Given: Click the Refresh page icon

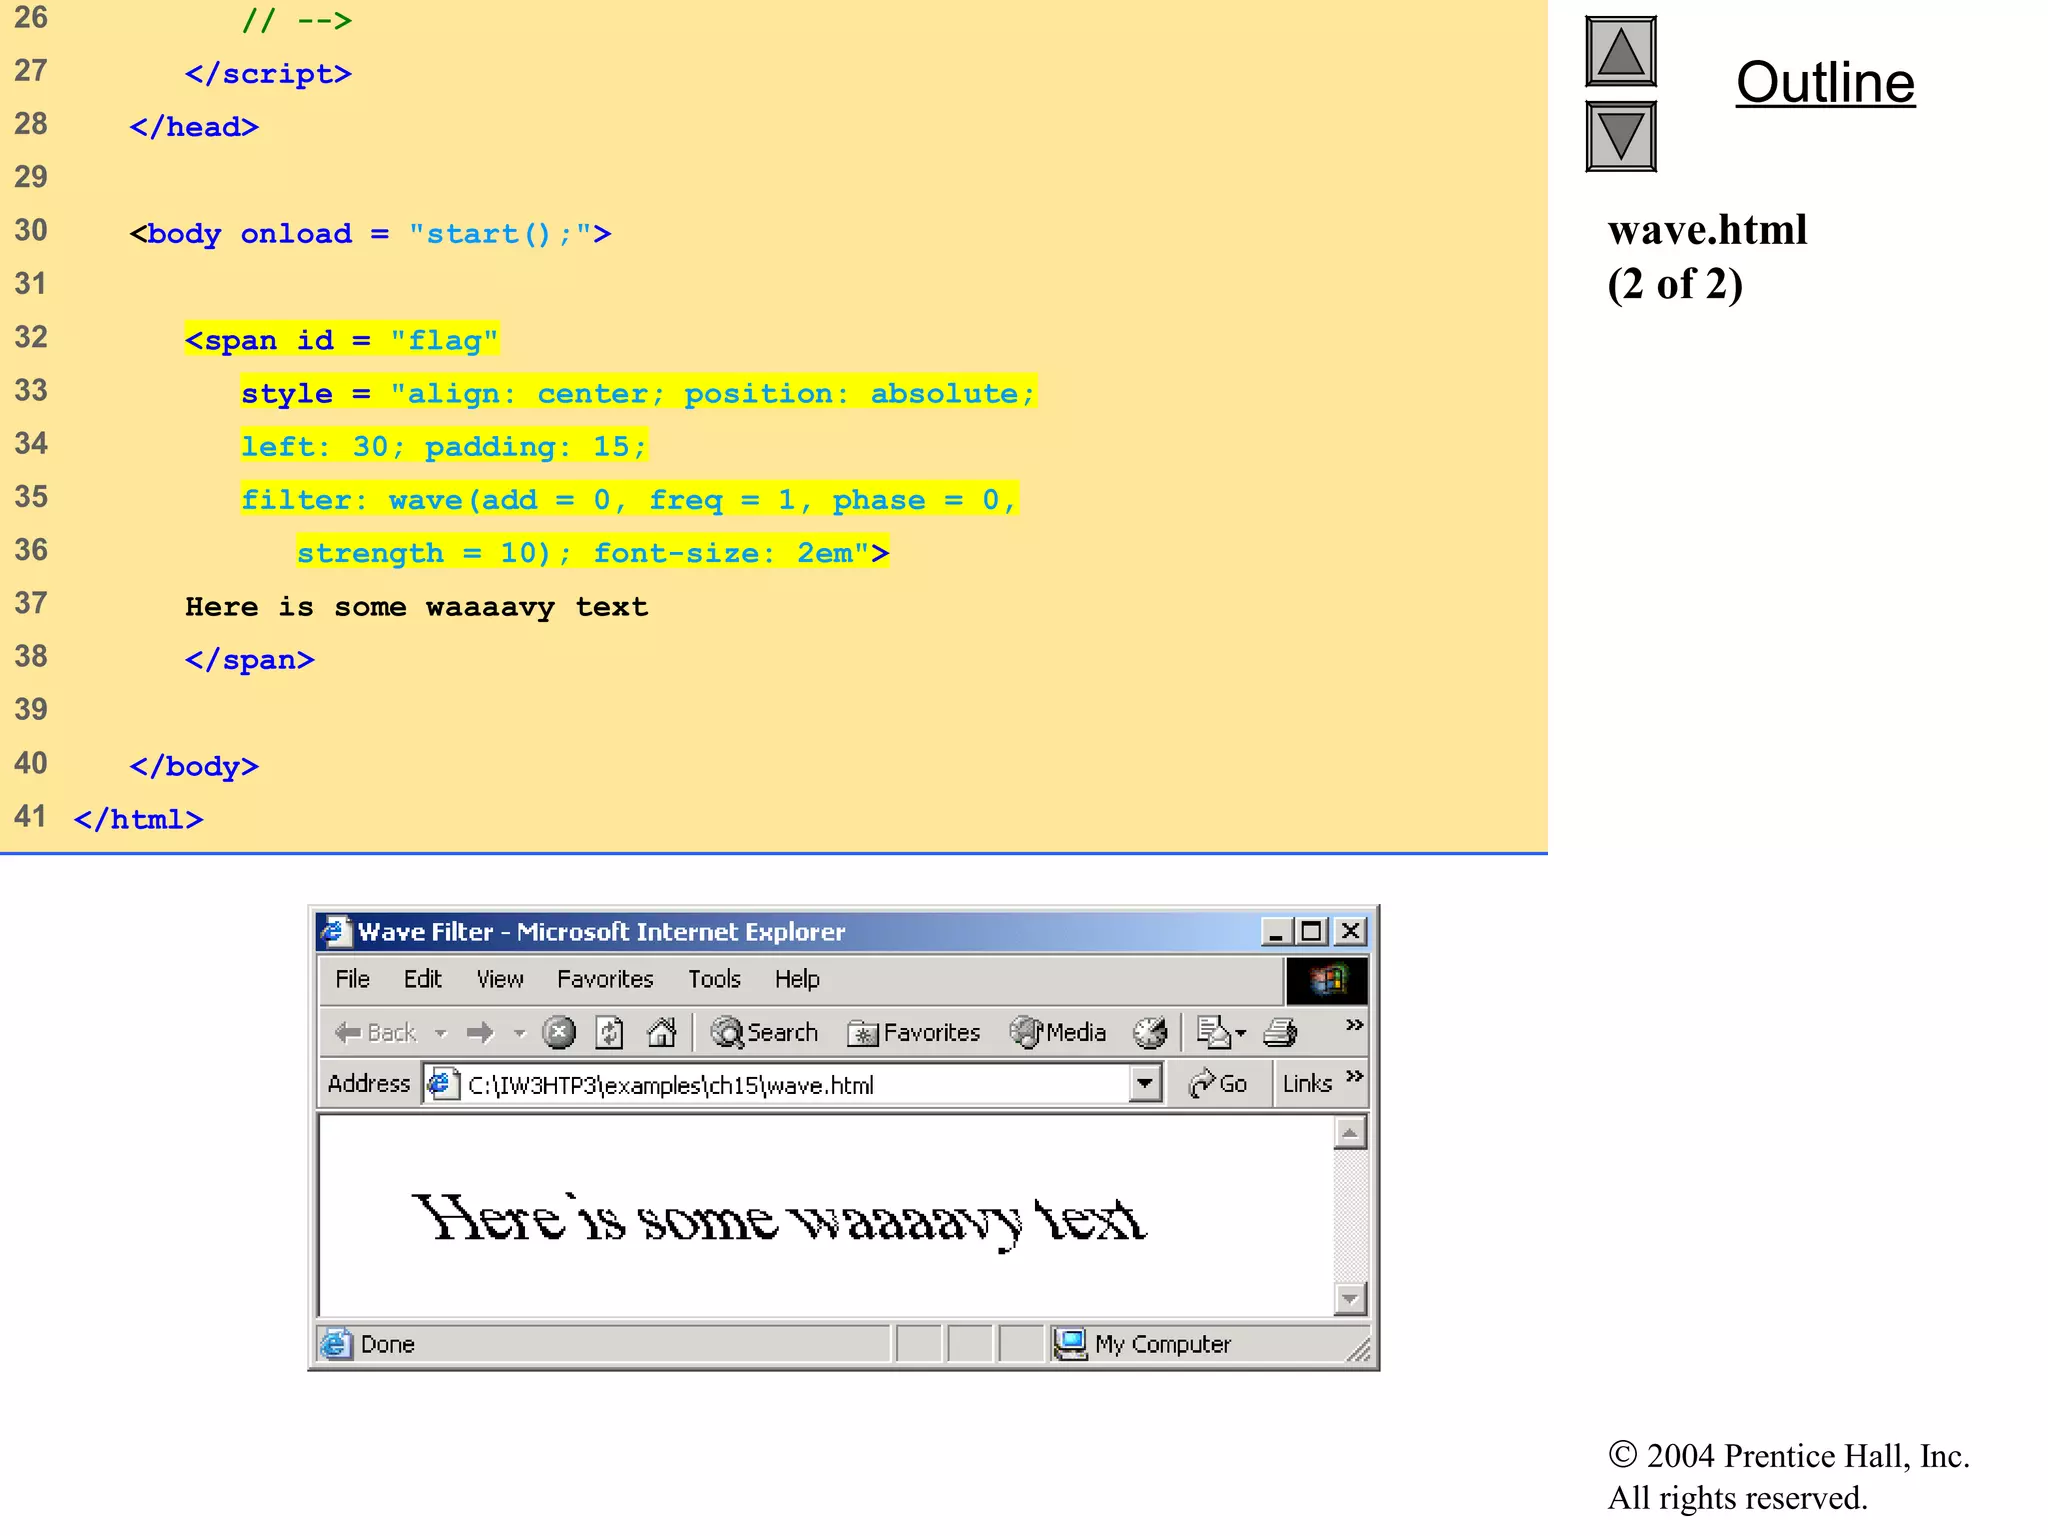Looking at the screenshot, I should click(609, 1032).
